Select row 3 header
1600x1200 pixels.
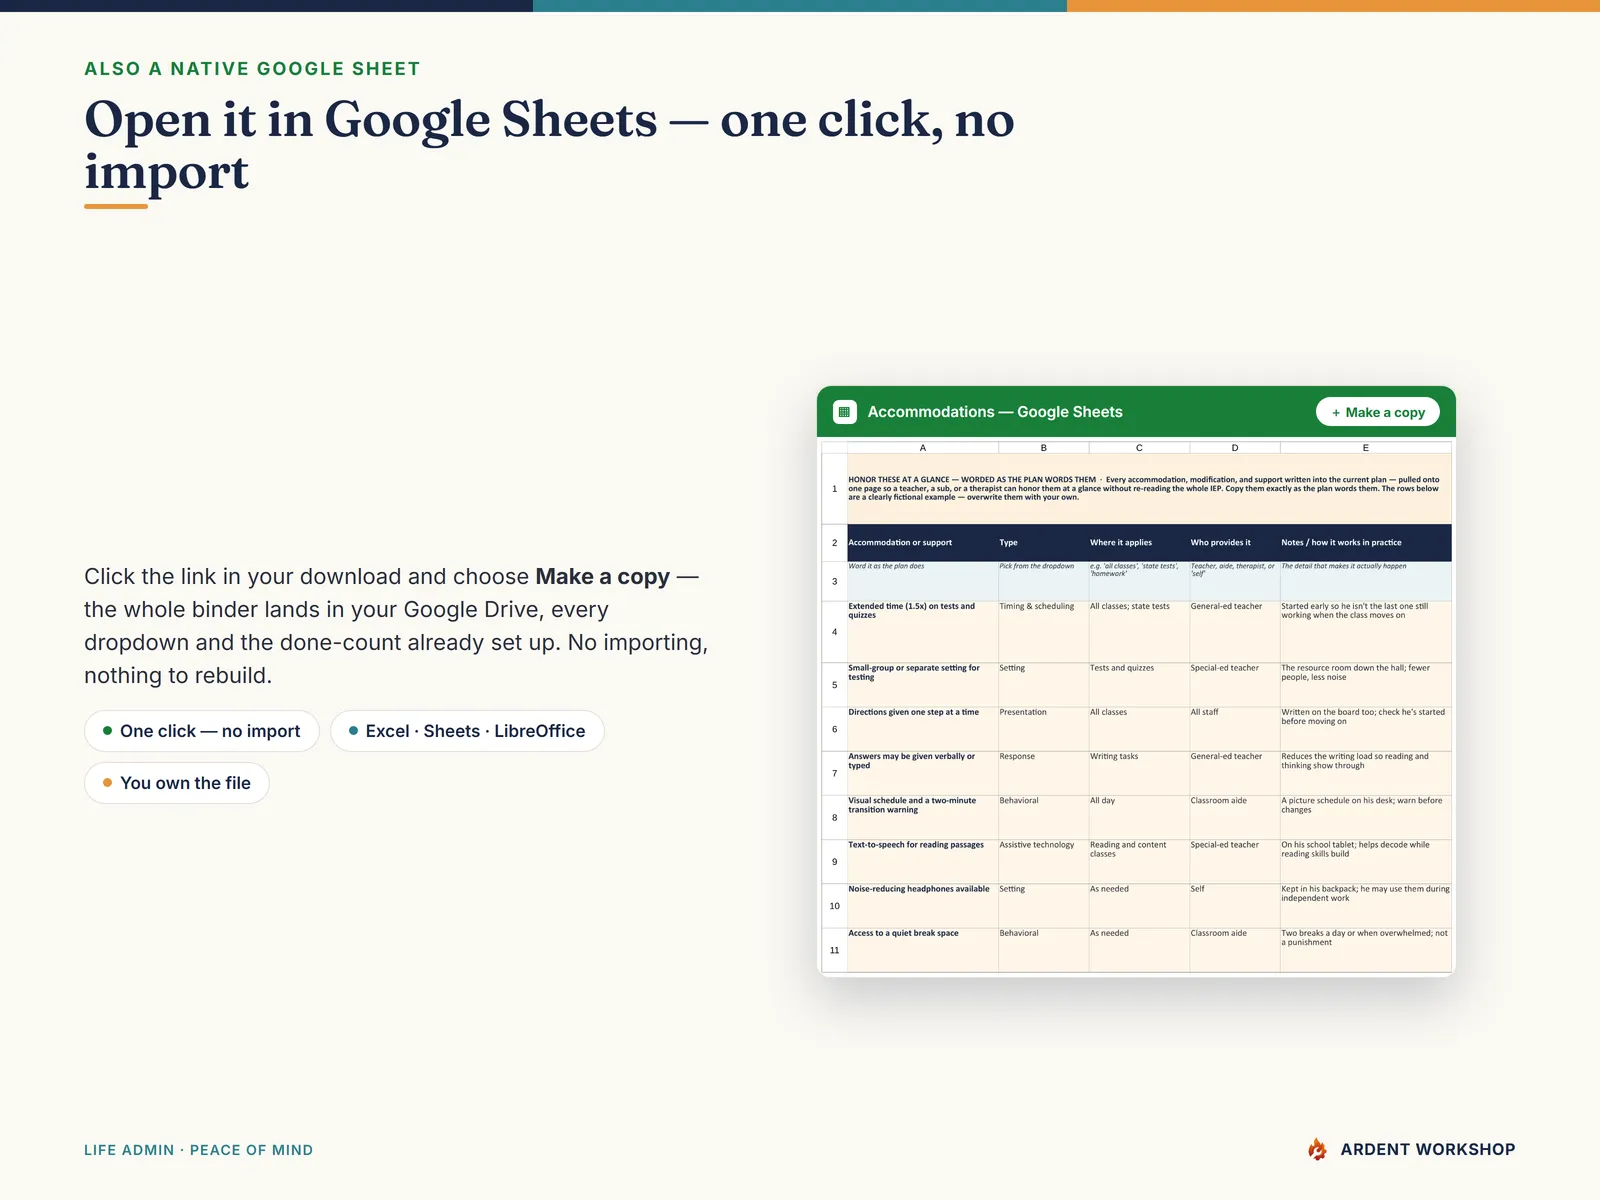(x=834, y=581)
